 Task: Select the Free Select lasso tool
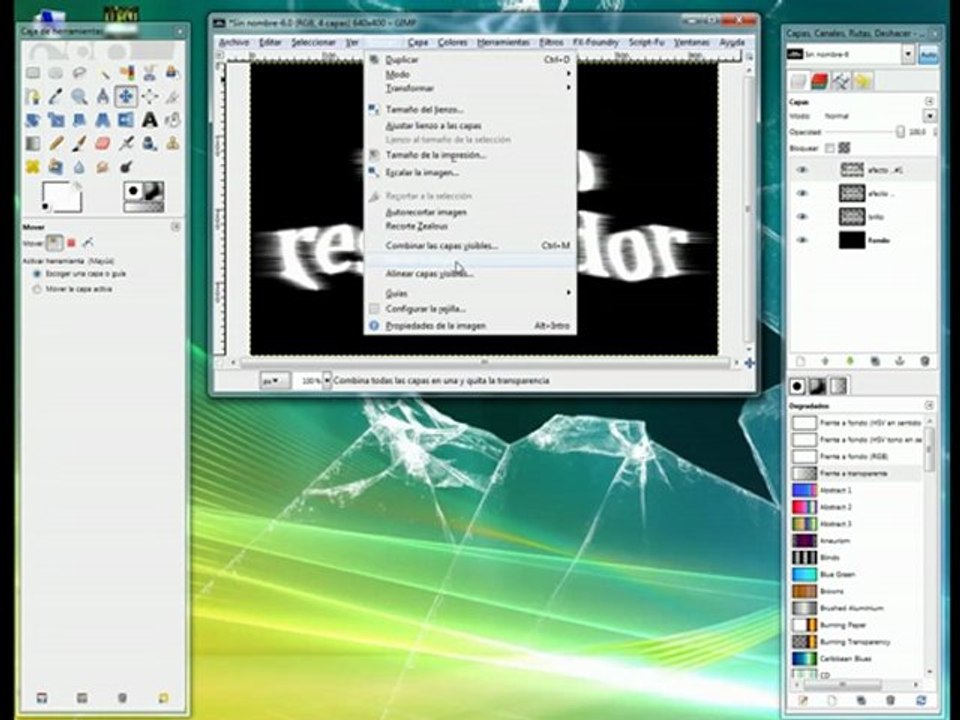click(x=79, y=73)
